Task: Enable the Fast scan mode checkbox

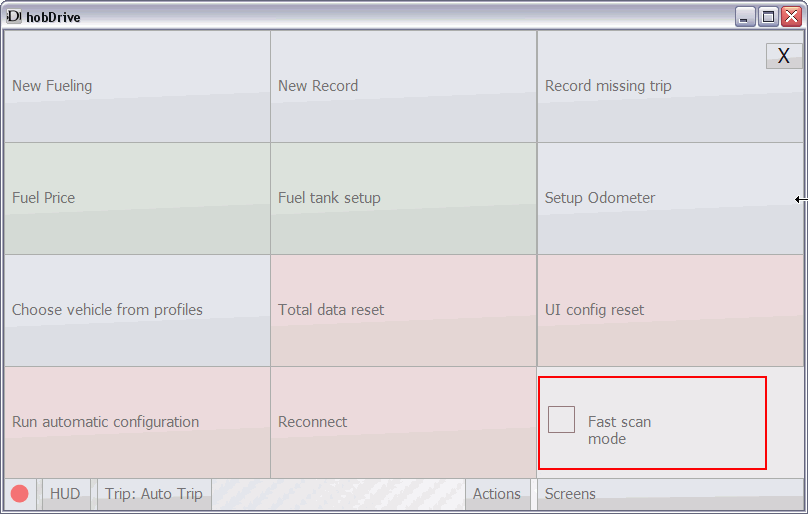Action: point(561,420)
